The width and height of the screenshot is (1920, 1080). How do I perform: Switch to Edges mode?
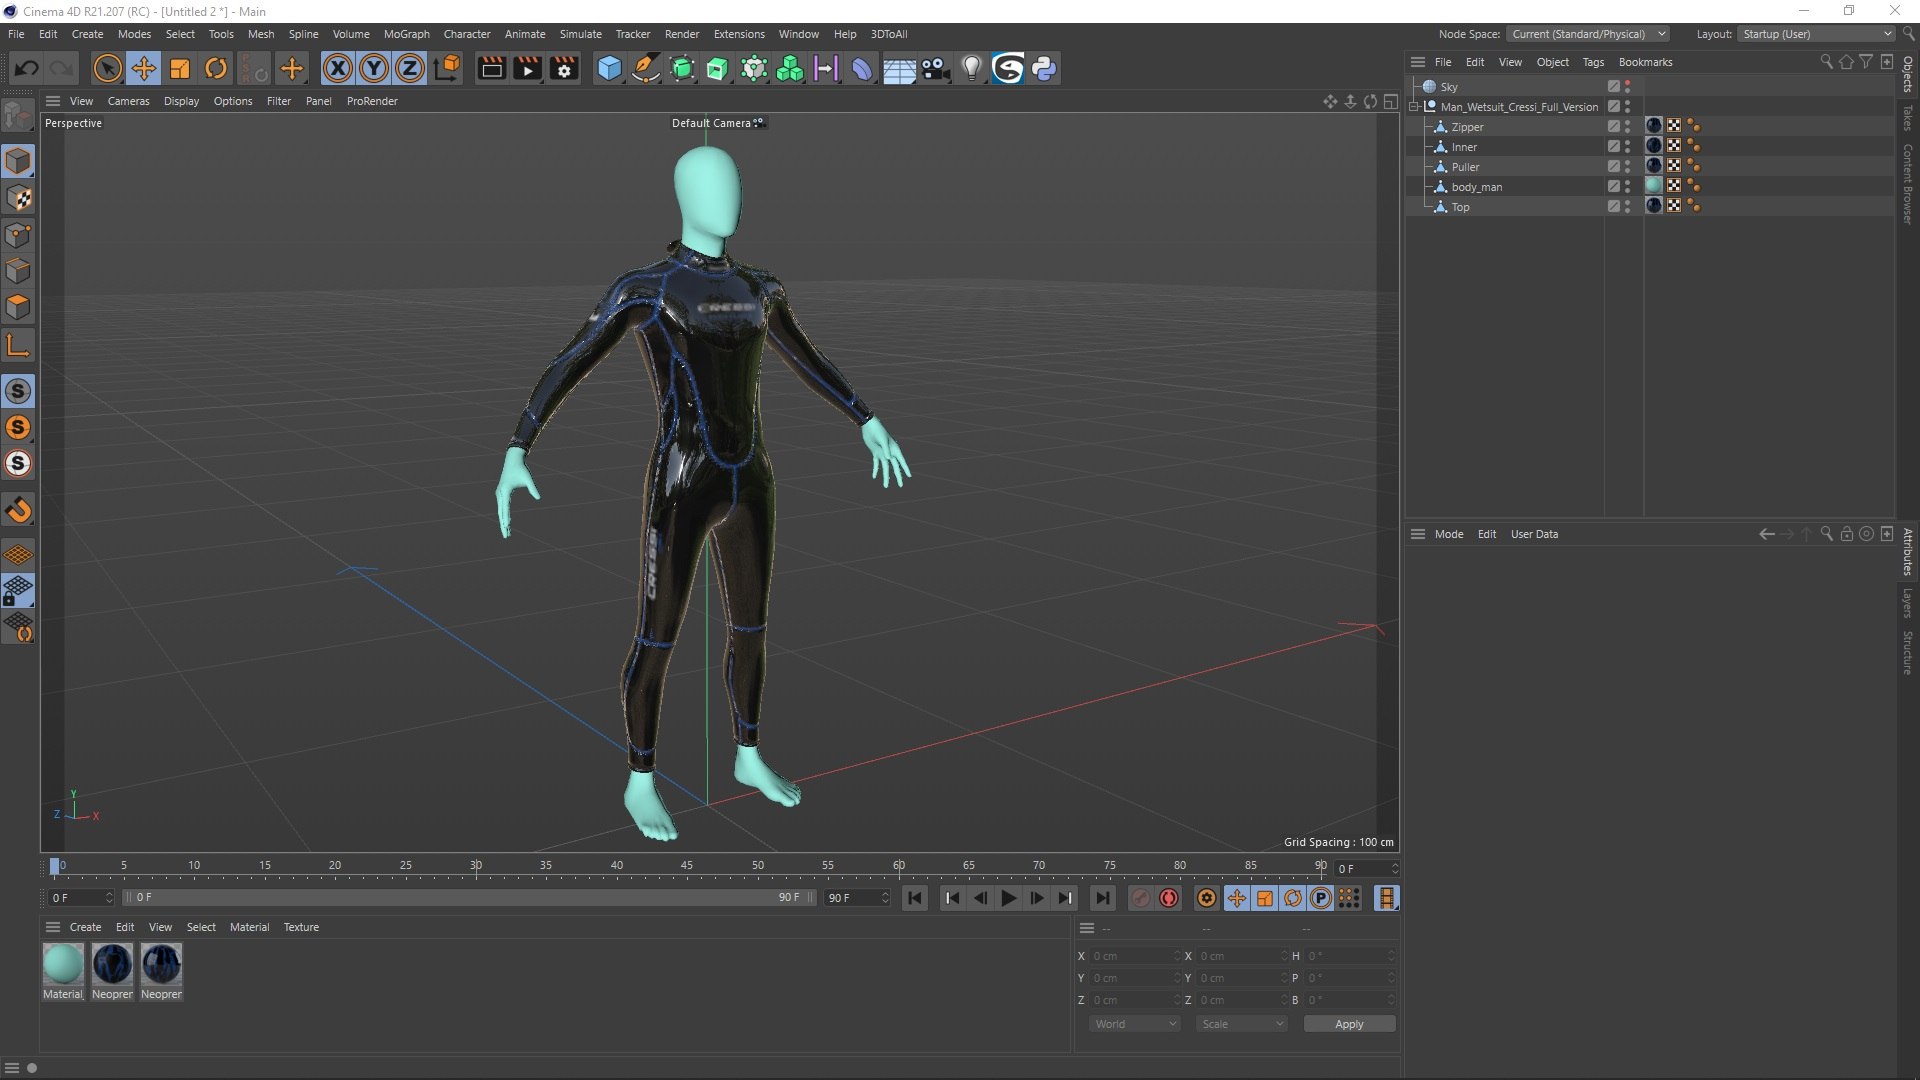point(18,271)
